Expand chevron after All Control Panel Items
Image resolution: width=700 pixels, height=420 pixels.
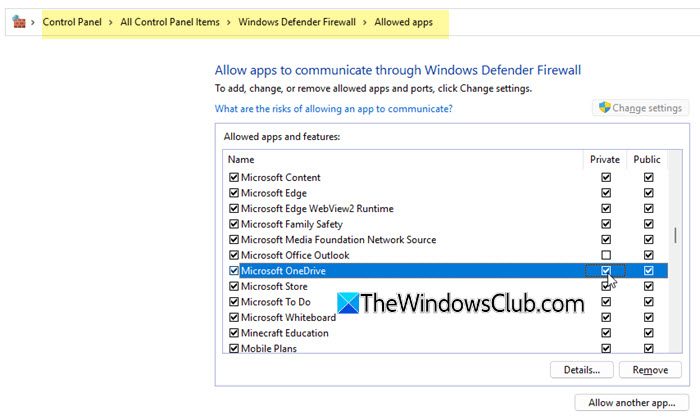pyautogui.click(x=229, y=22)
